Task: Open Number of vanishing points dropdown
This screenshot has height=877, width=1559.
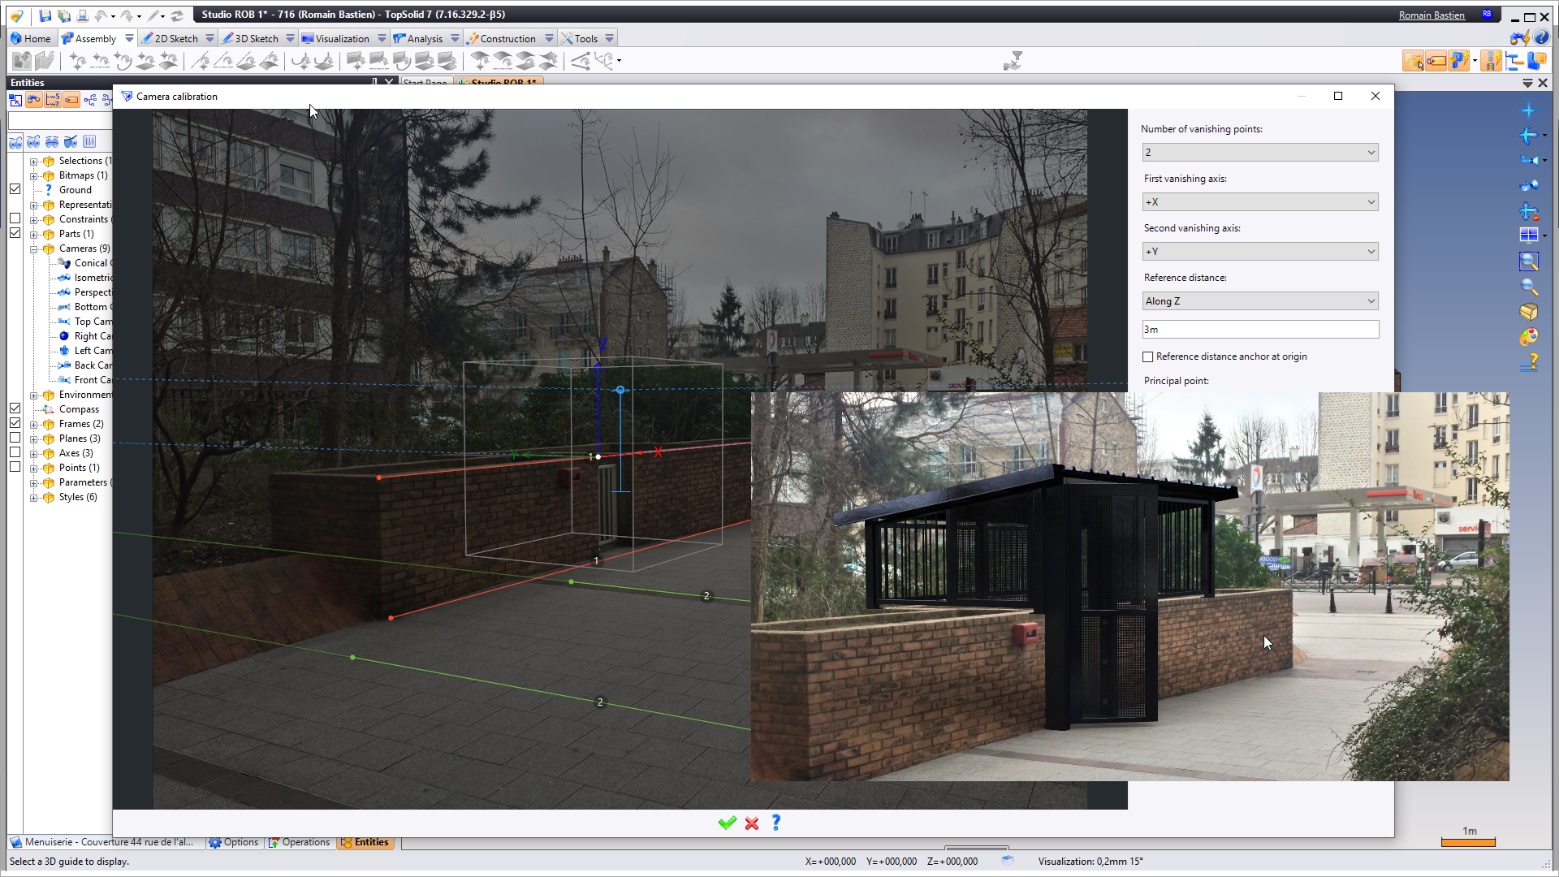Action: point(1260,152)
